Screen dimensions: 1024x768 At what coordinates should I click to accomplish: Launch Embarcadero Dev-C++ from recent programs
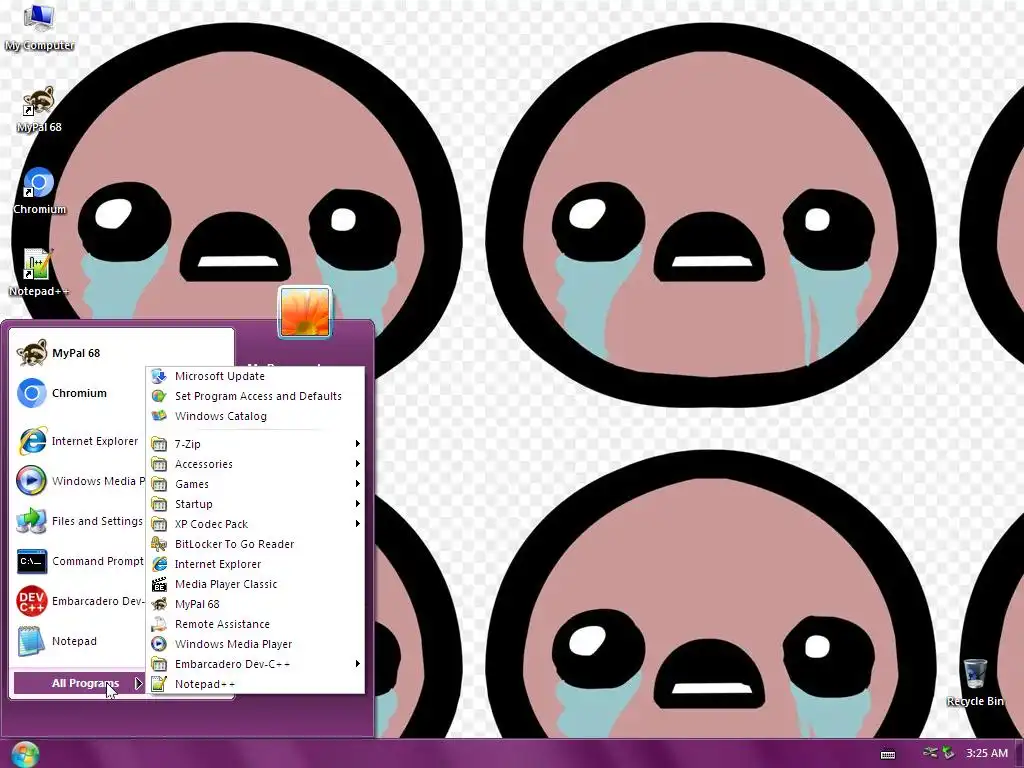coord(78,601)
